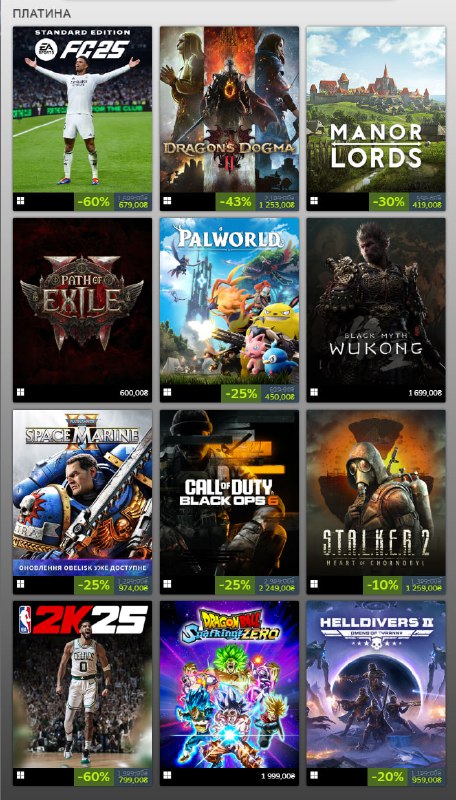The image size is (456, 800).
Task: Select the Path of Exile 2 capsule
Action: pyautogui.click(x=82, y=301)
